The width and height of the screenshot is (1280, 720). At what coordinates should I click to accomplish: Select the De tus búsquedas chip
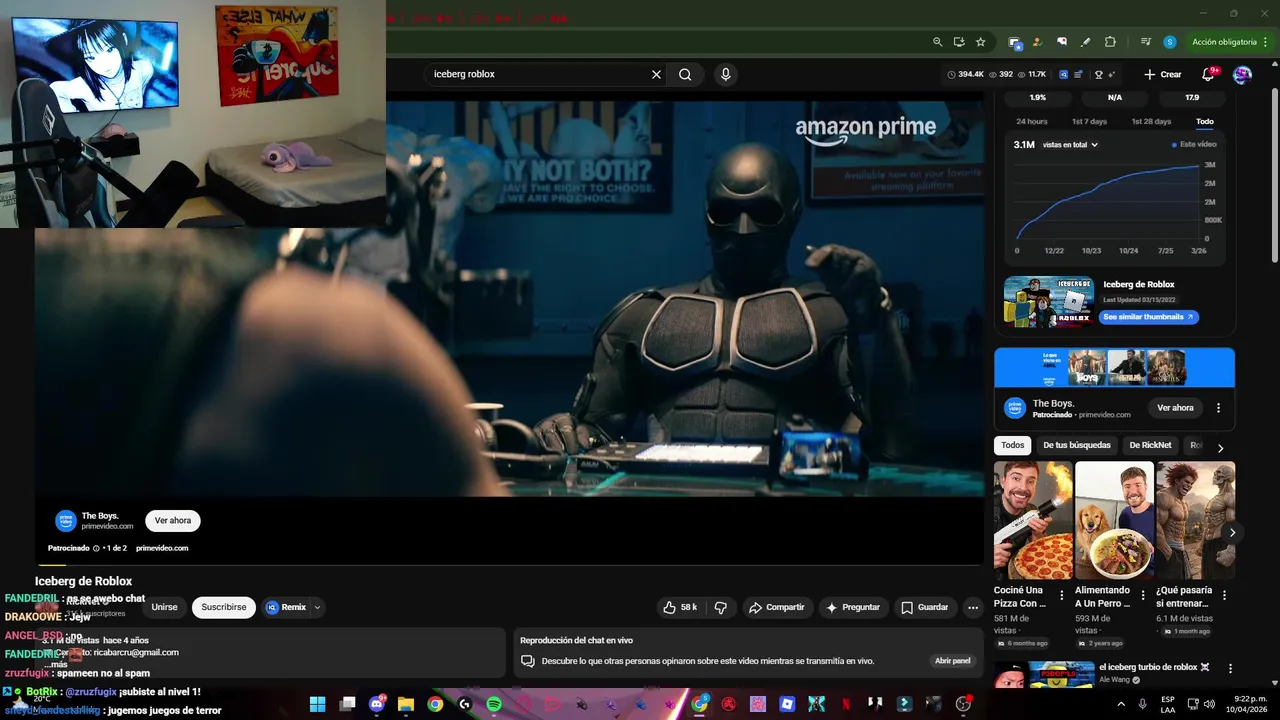point(1077,445)
